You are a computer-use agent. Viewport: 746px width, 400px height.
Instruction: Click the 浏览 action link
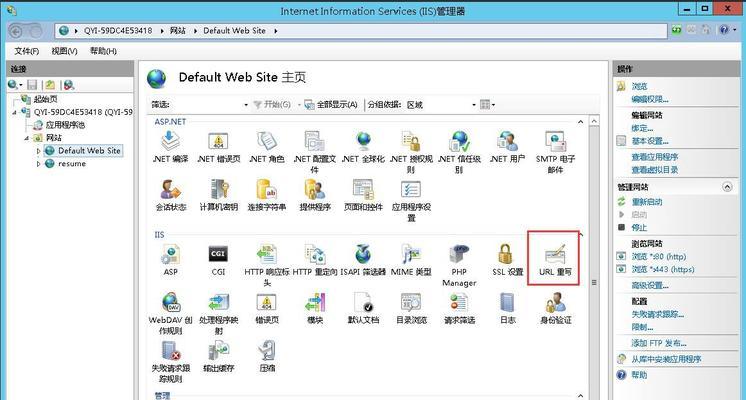(x=639, y=86)
